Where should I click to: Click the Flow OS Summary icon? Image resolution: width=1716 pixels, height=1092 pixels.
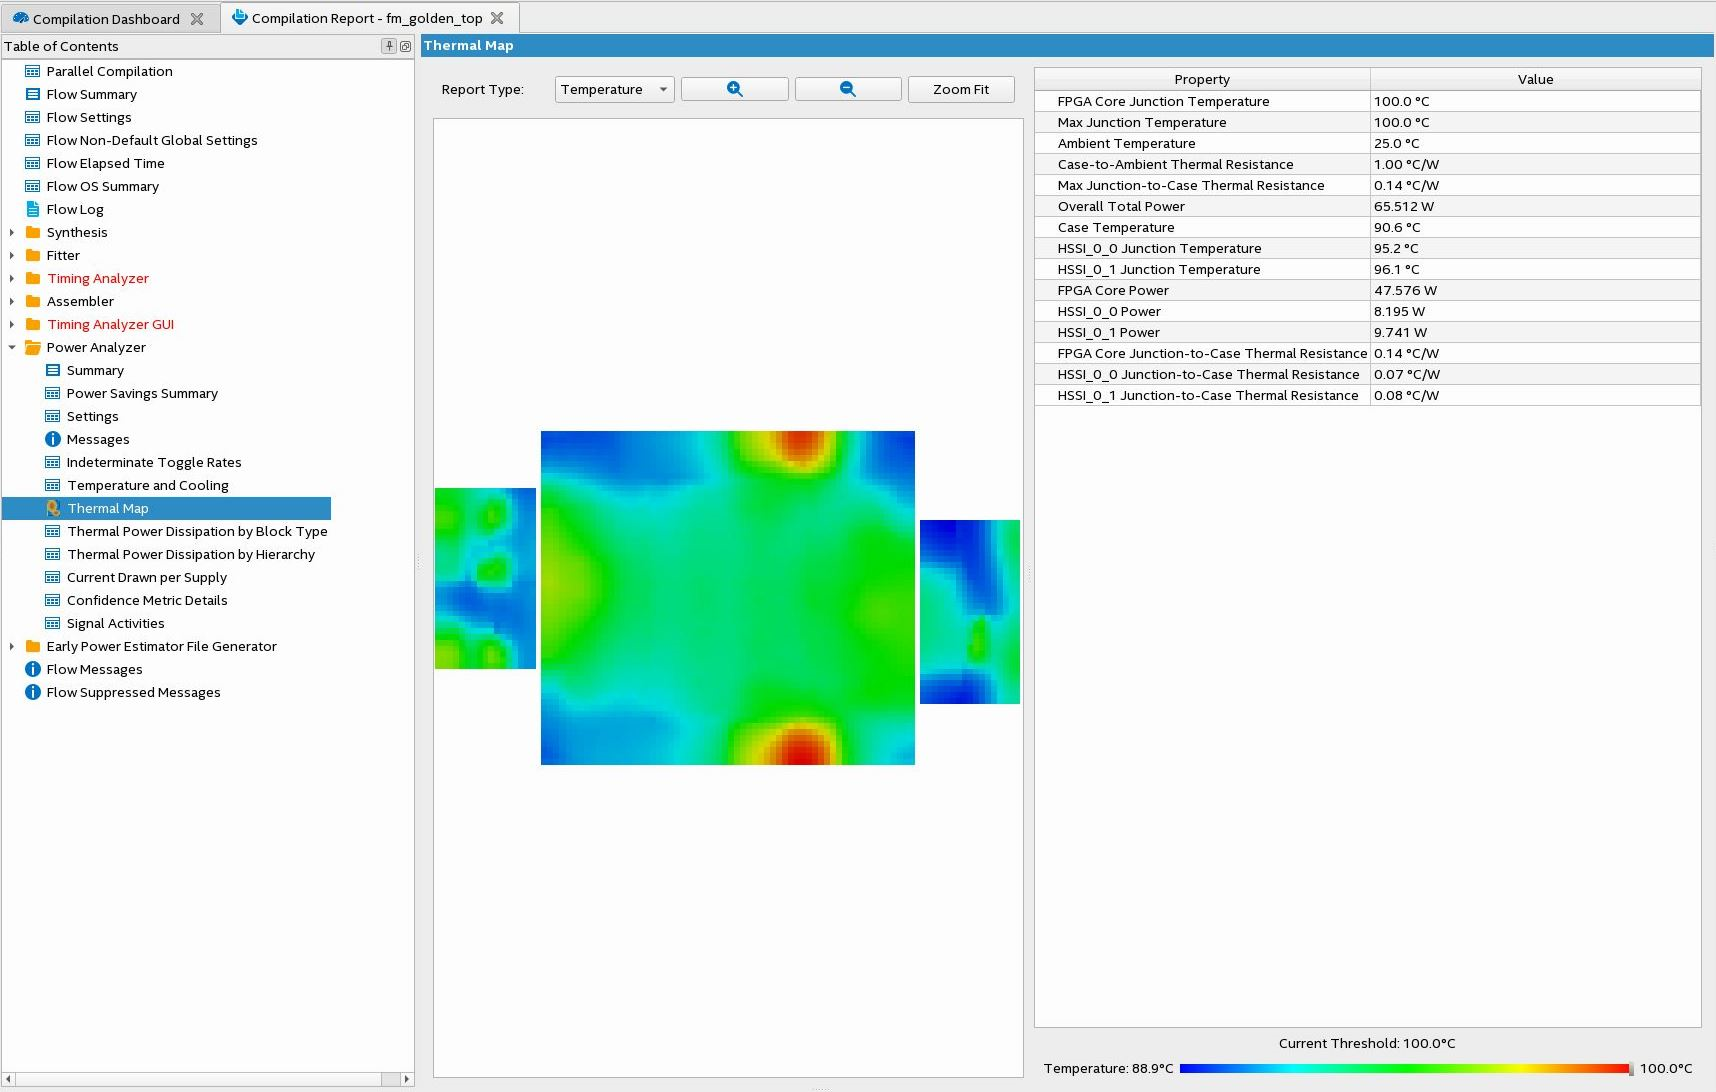[33, 186]
